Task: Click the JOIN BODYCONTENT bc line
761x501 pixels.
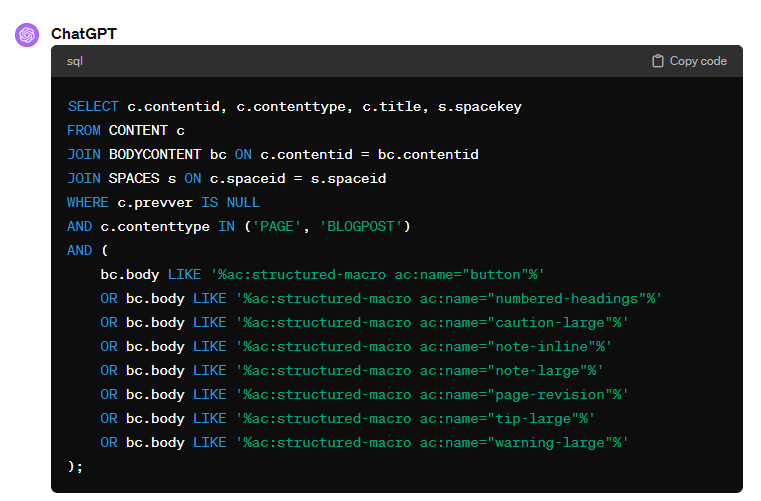Action: [272, 154]
